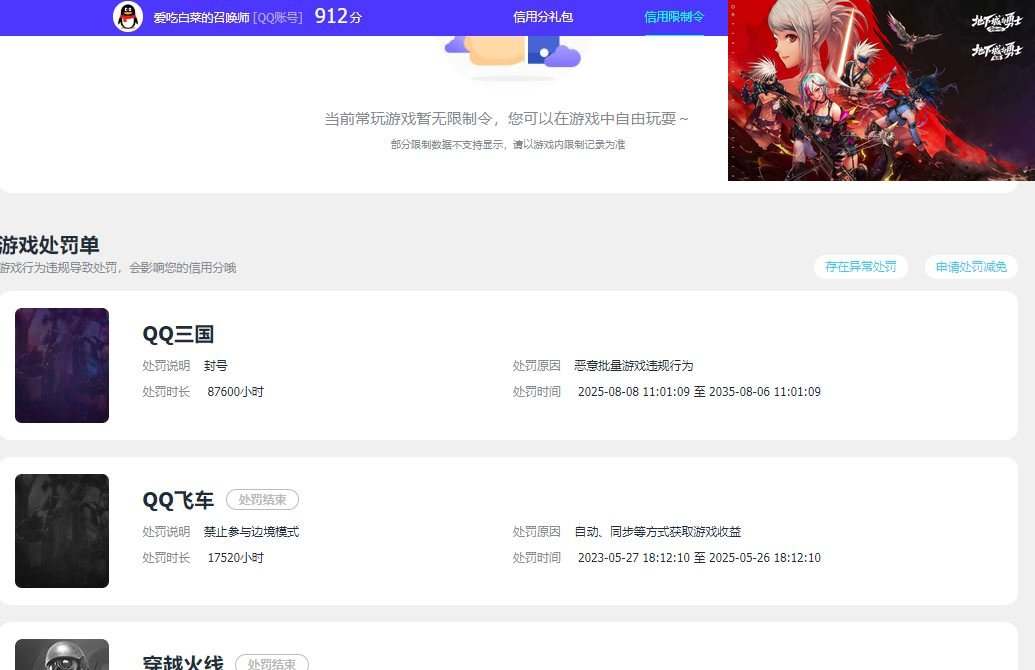Image resolution: width=1035 pixels, height=670 pixels.
Task: Click the 穿越火线 title
Action: coord(183,662)
